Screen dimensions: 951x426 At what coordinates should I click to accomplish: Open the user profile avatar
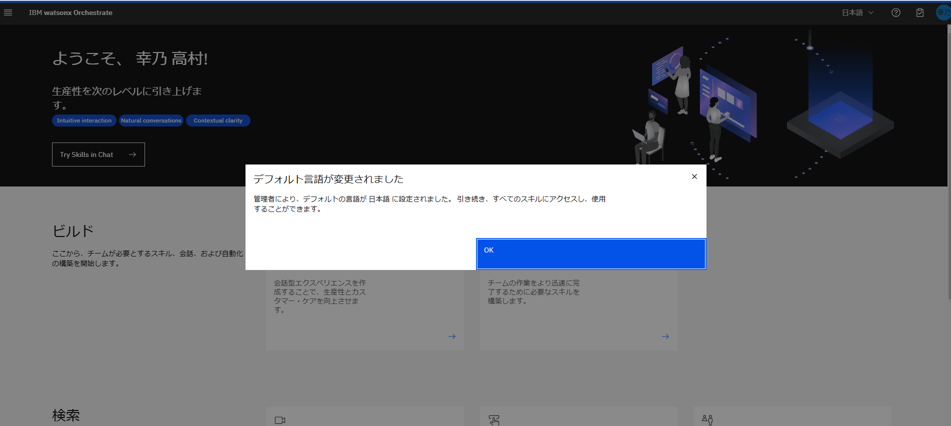(x=943, y=13)
